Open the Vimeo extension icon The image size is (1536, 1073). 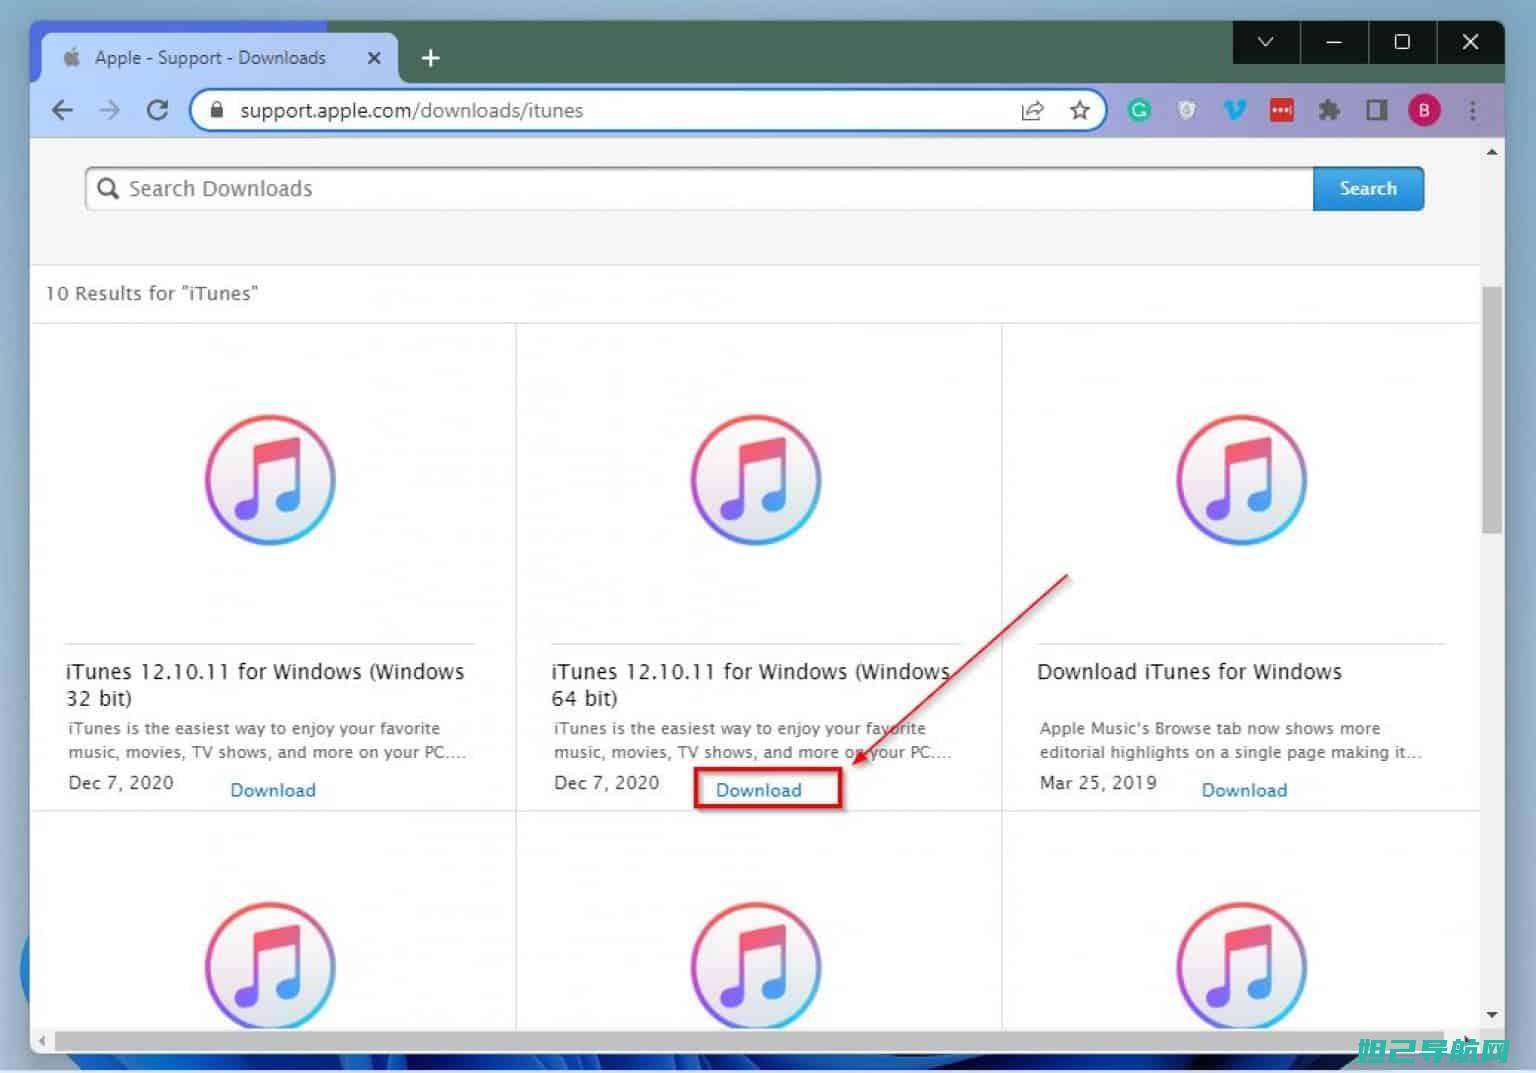[x=1235, y=110]
